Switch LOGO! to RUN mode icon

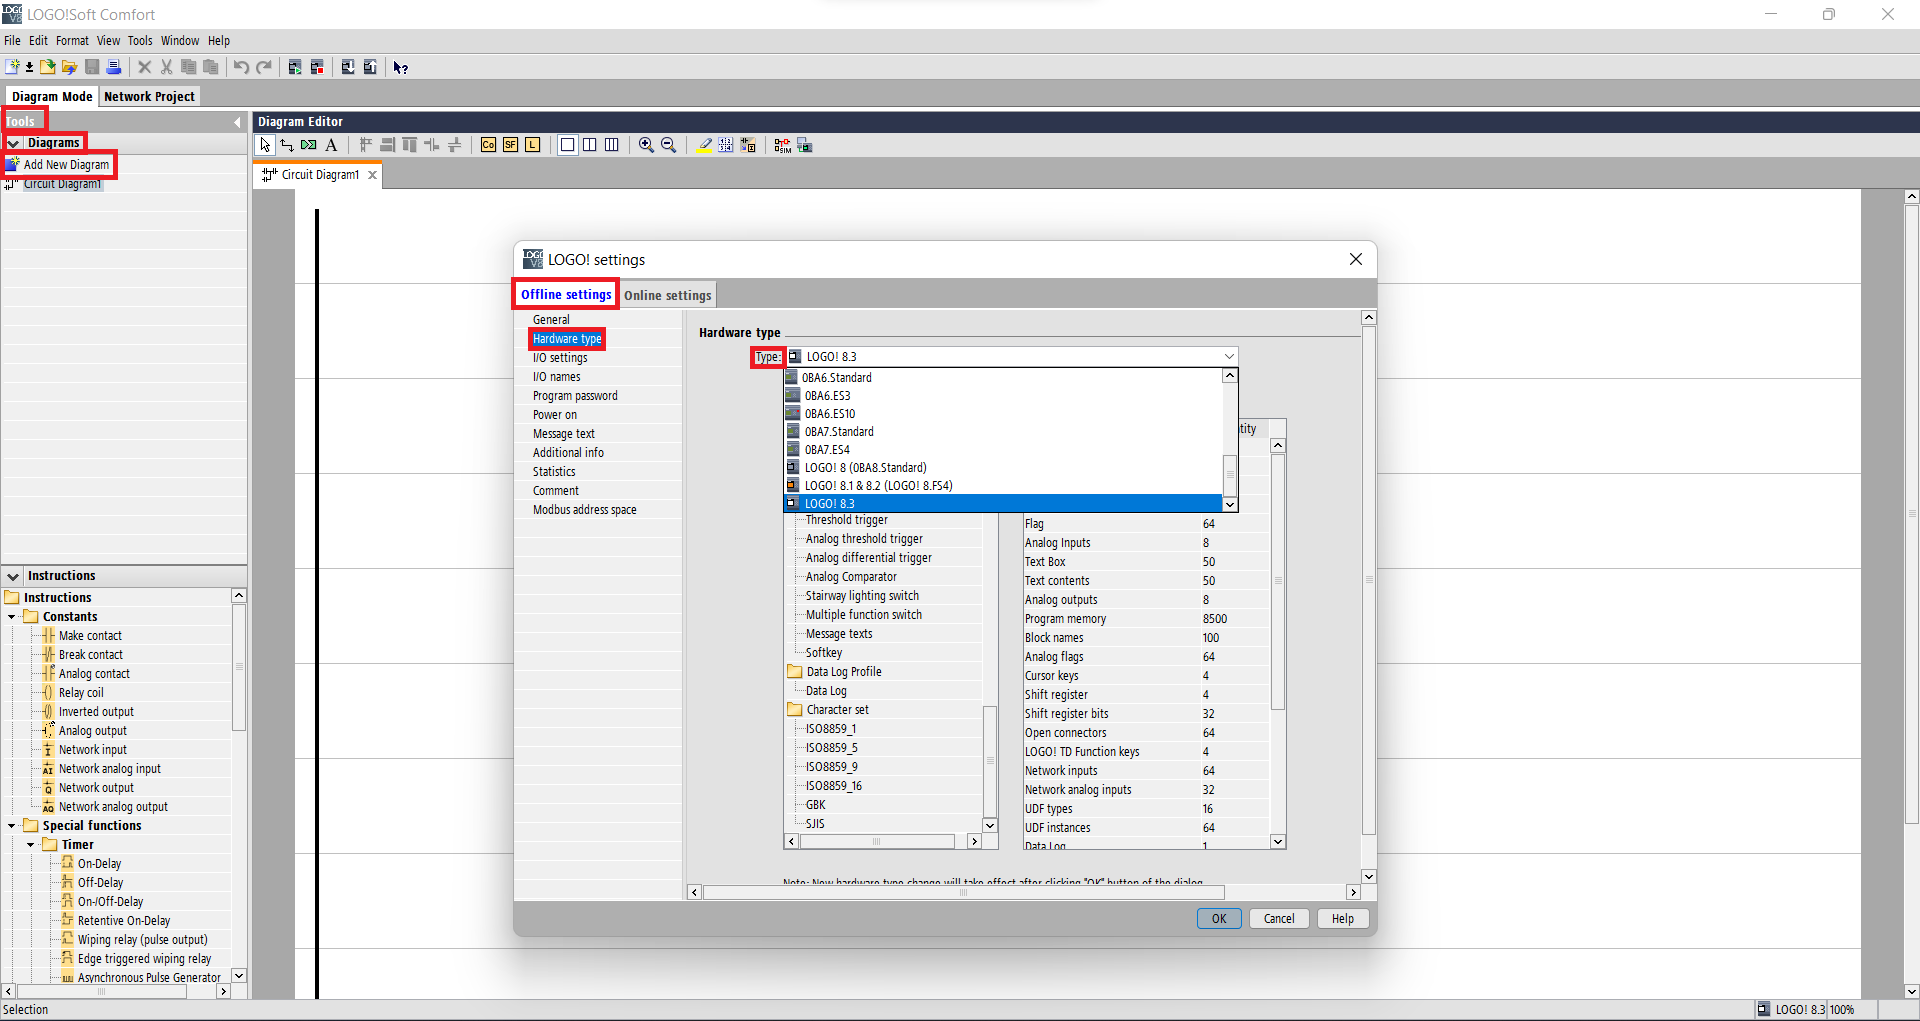point(295,67)
